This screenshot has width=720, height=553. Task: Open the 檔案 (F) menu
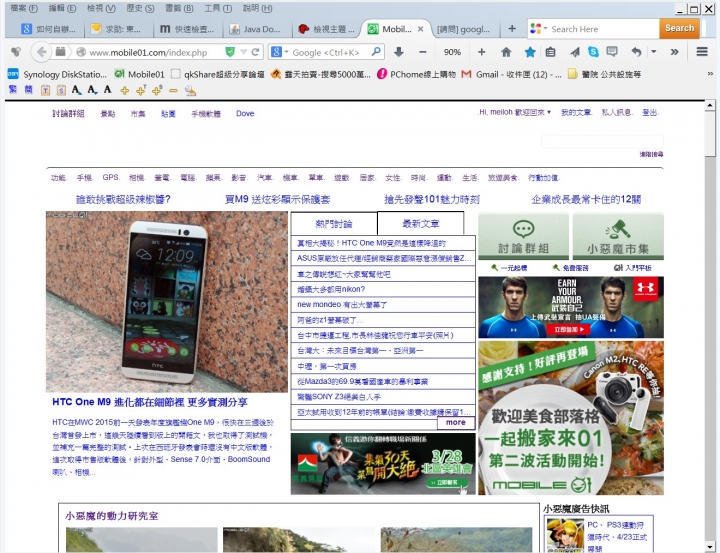coord(24,8)
